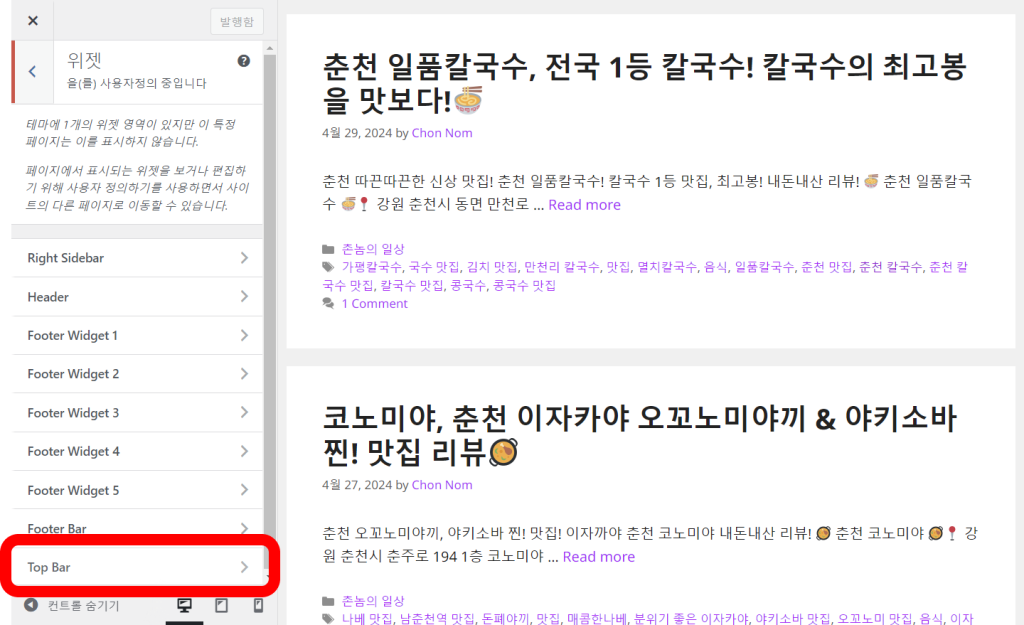Expand the Top Bar chevron arrow
Image resolution: width=1024 pixels, height=625 pixels.
[x=244, y=567]
